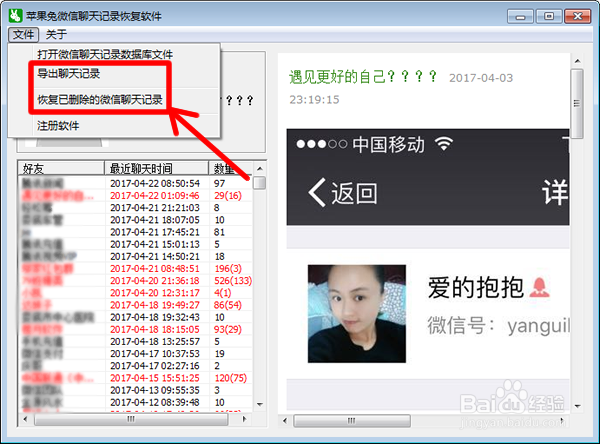Select row dated 2017-04-18 19:32:43
This screenshot has width=600, height=444.
135,317
